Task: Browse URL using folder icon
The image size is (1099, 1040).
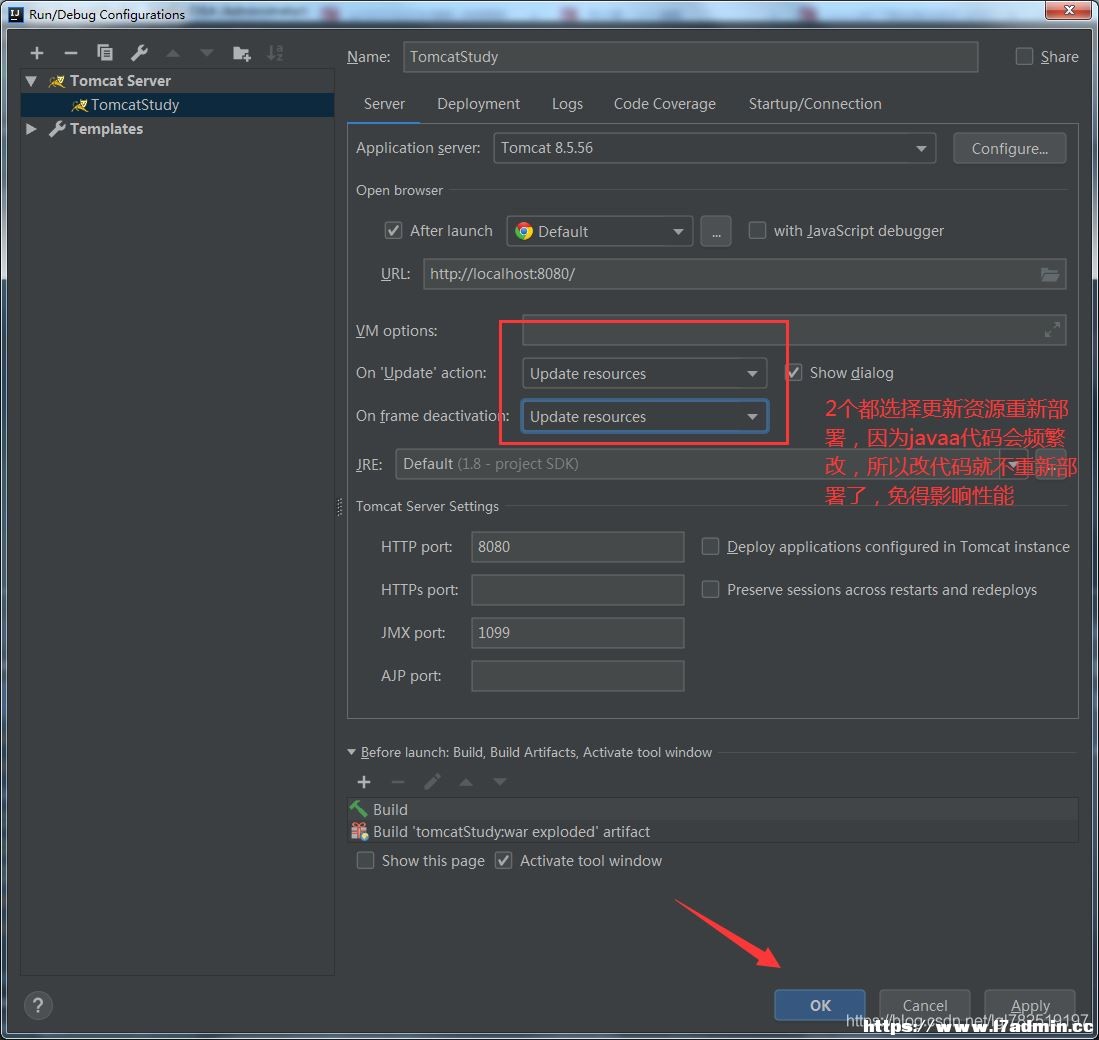Action: 1049,274
